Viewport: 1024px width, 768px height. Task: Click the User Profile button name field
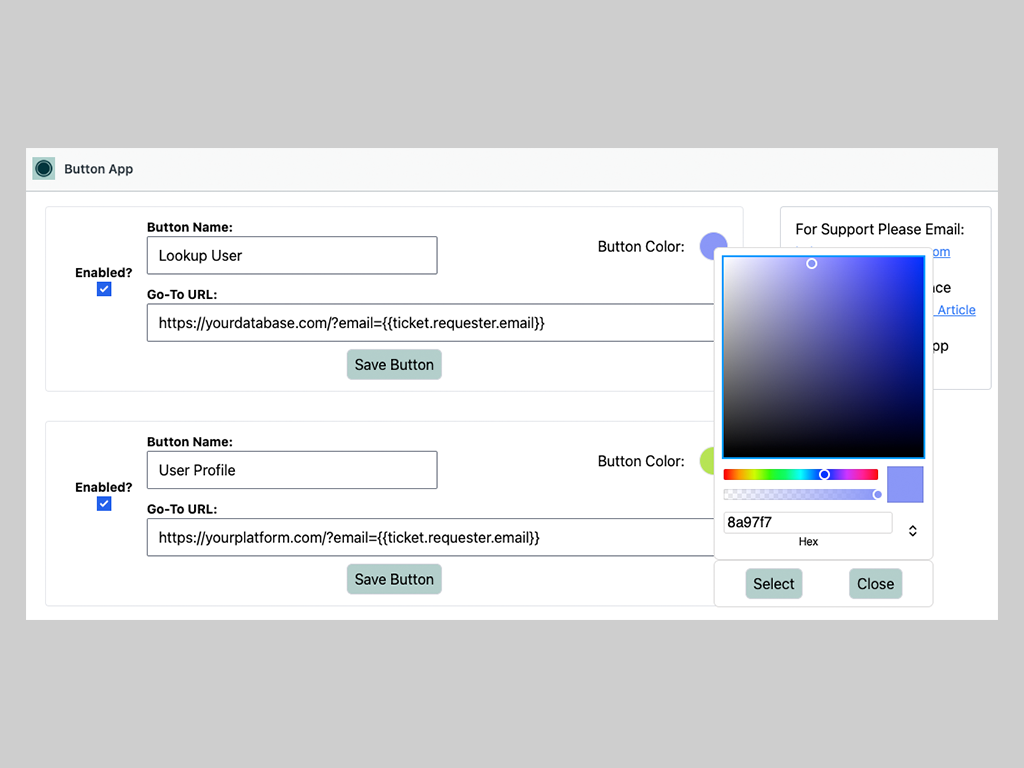292,470
